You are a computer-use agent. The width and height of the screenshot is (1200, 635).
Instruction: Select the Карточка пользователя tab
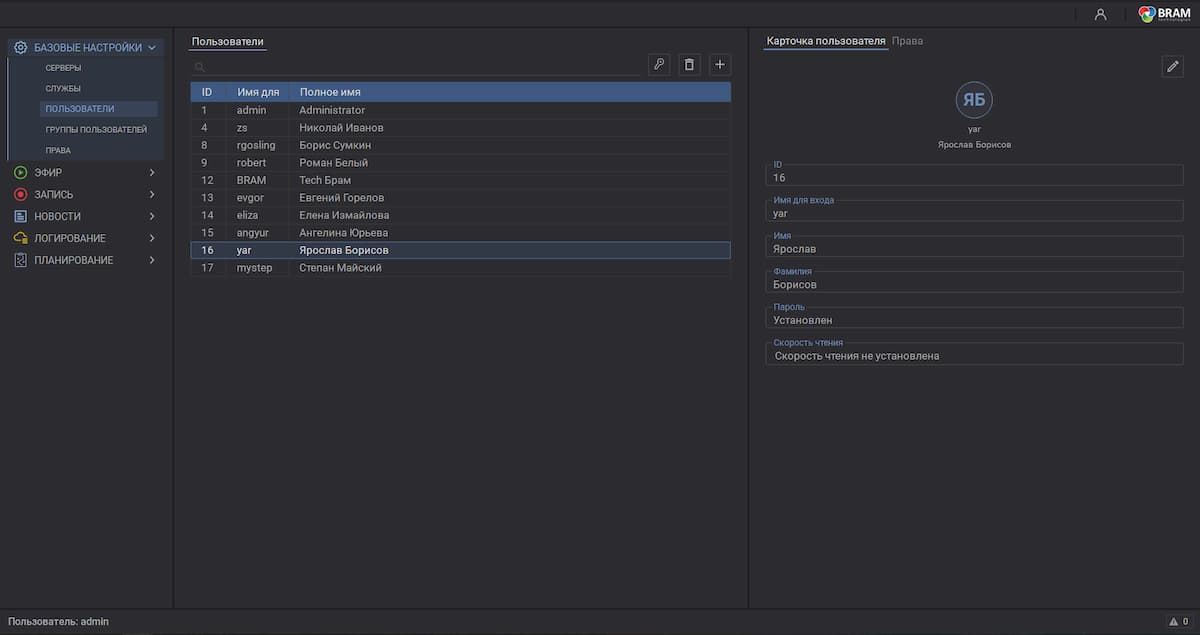coord(825,41)
